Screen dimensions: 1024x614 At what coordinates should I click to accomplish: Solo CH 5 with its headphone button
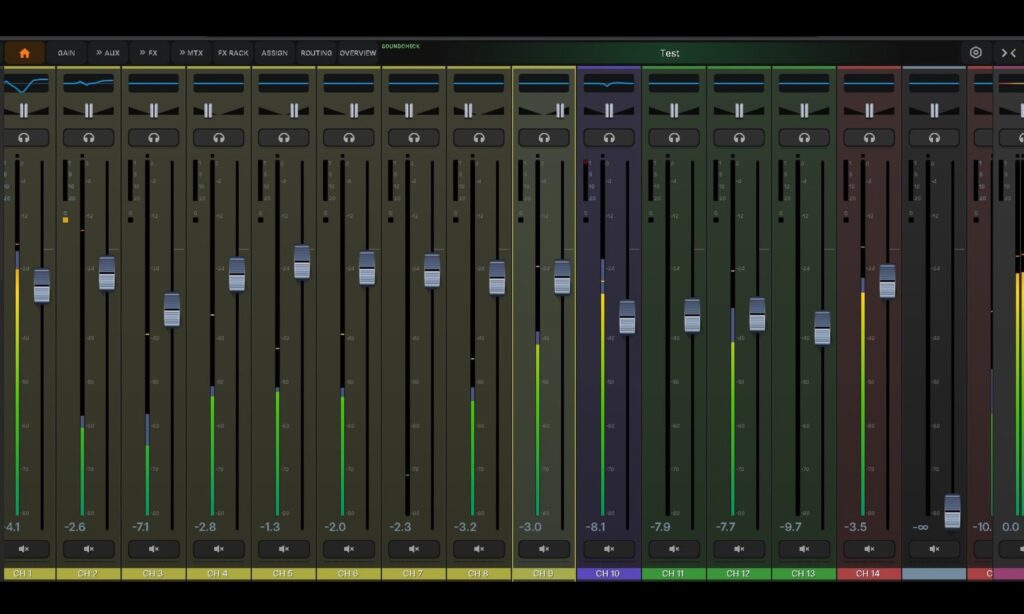tap(283, 137)
